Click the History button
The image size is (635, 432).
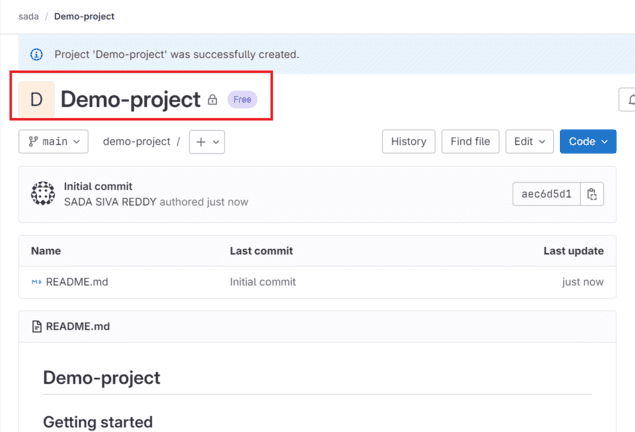point(409,141)
